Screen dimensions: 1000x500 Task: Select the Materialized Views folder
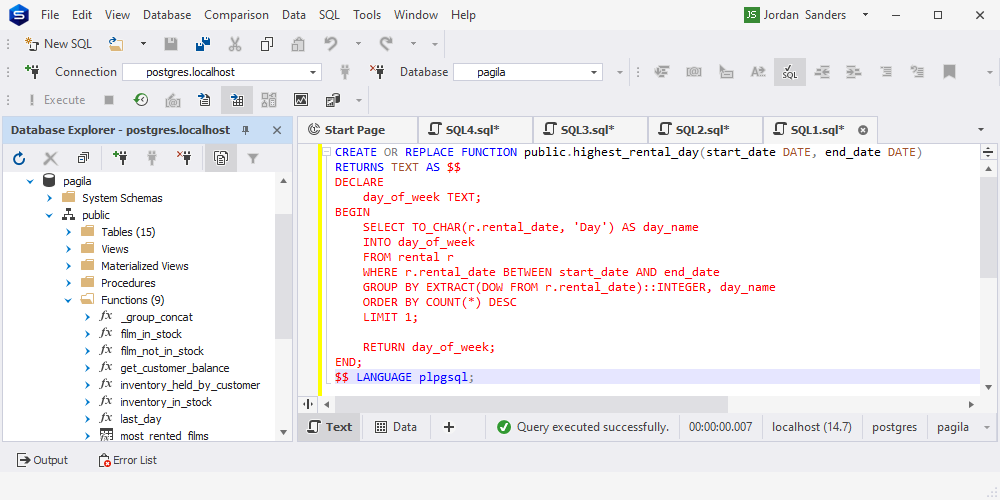(x=145, y=266)
